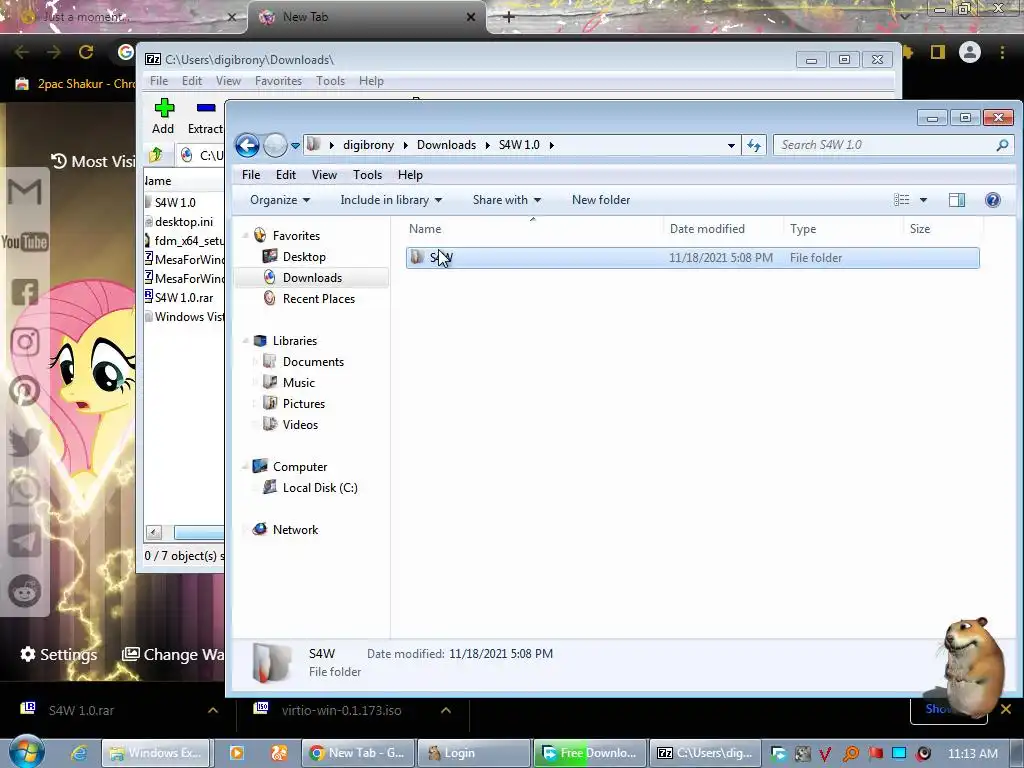This screenshot has height=768, width=1024.
Task: Click the New folder button
Action: click(601, 200)
